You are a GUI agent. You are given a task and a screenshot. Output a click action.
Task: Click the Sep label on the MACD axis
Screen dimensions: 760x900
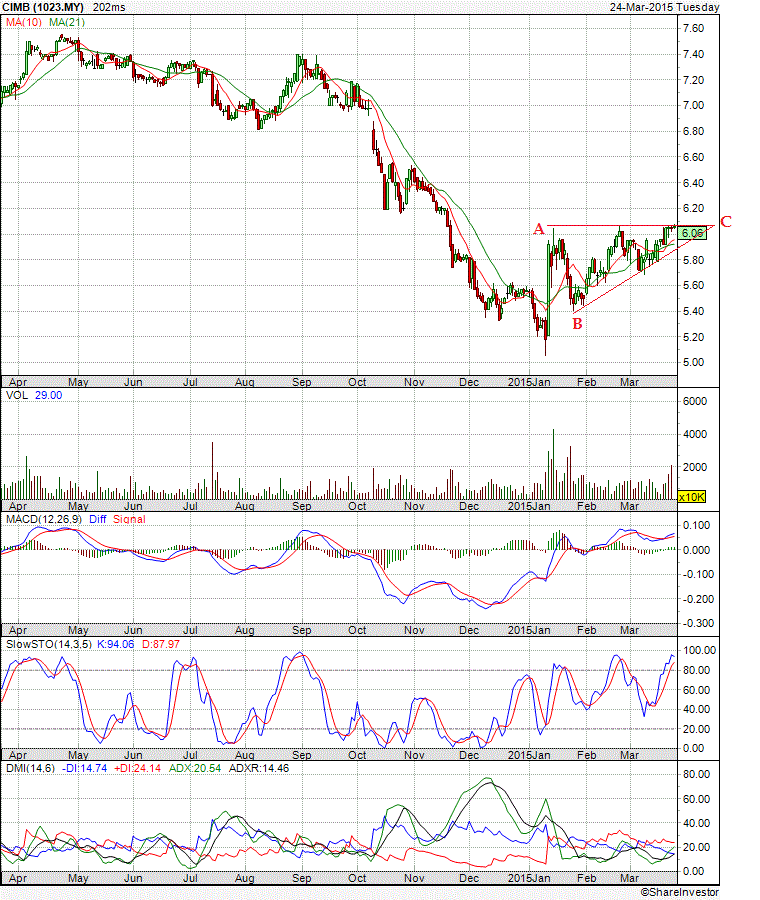301,630
